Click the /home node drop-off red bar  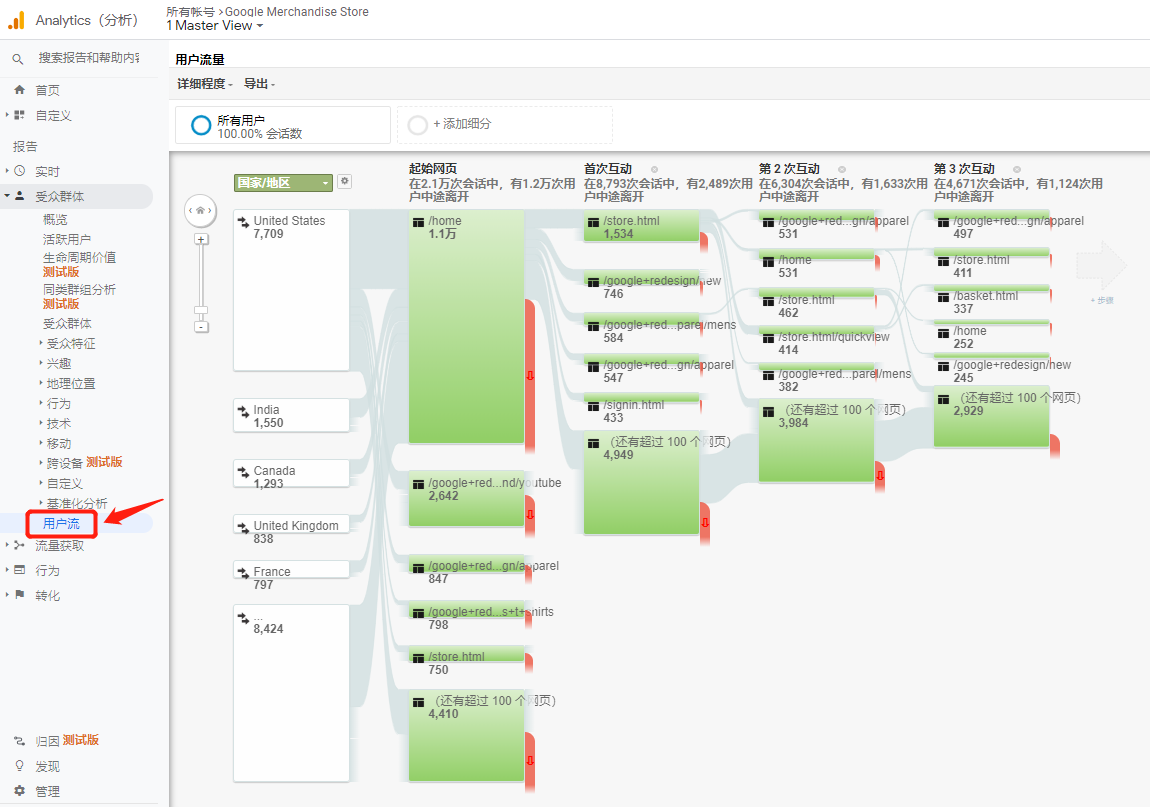coord(530,375)
